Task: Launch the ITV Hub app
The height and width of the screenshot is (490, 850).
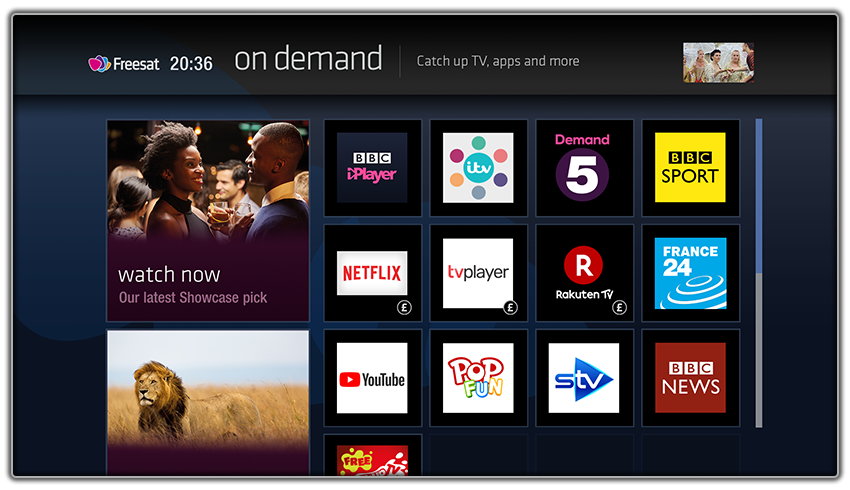Action: coord(478,168)
